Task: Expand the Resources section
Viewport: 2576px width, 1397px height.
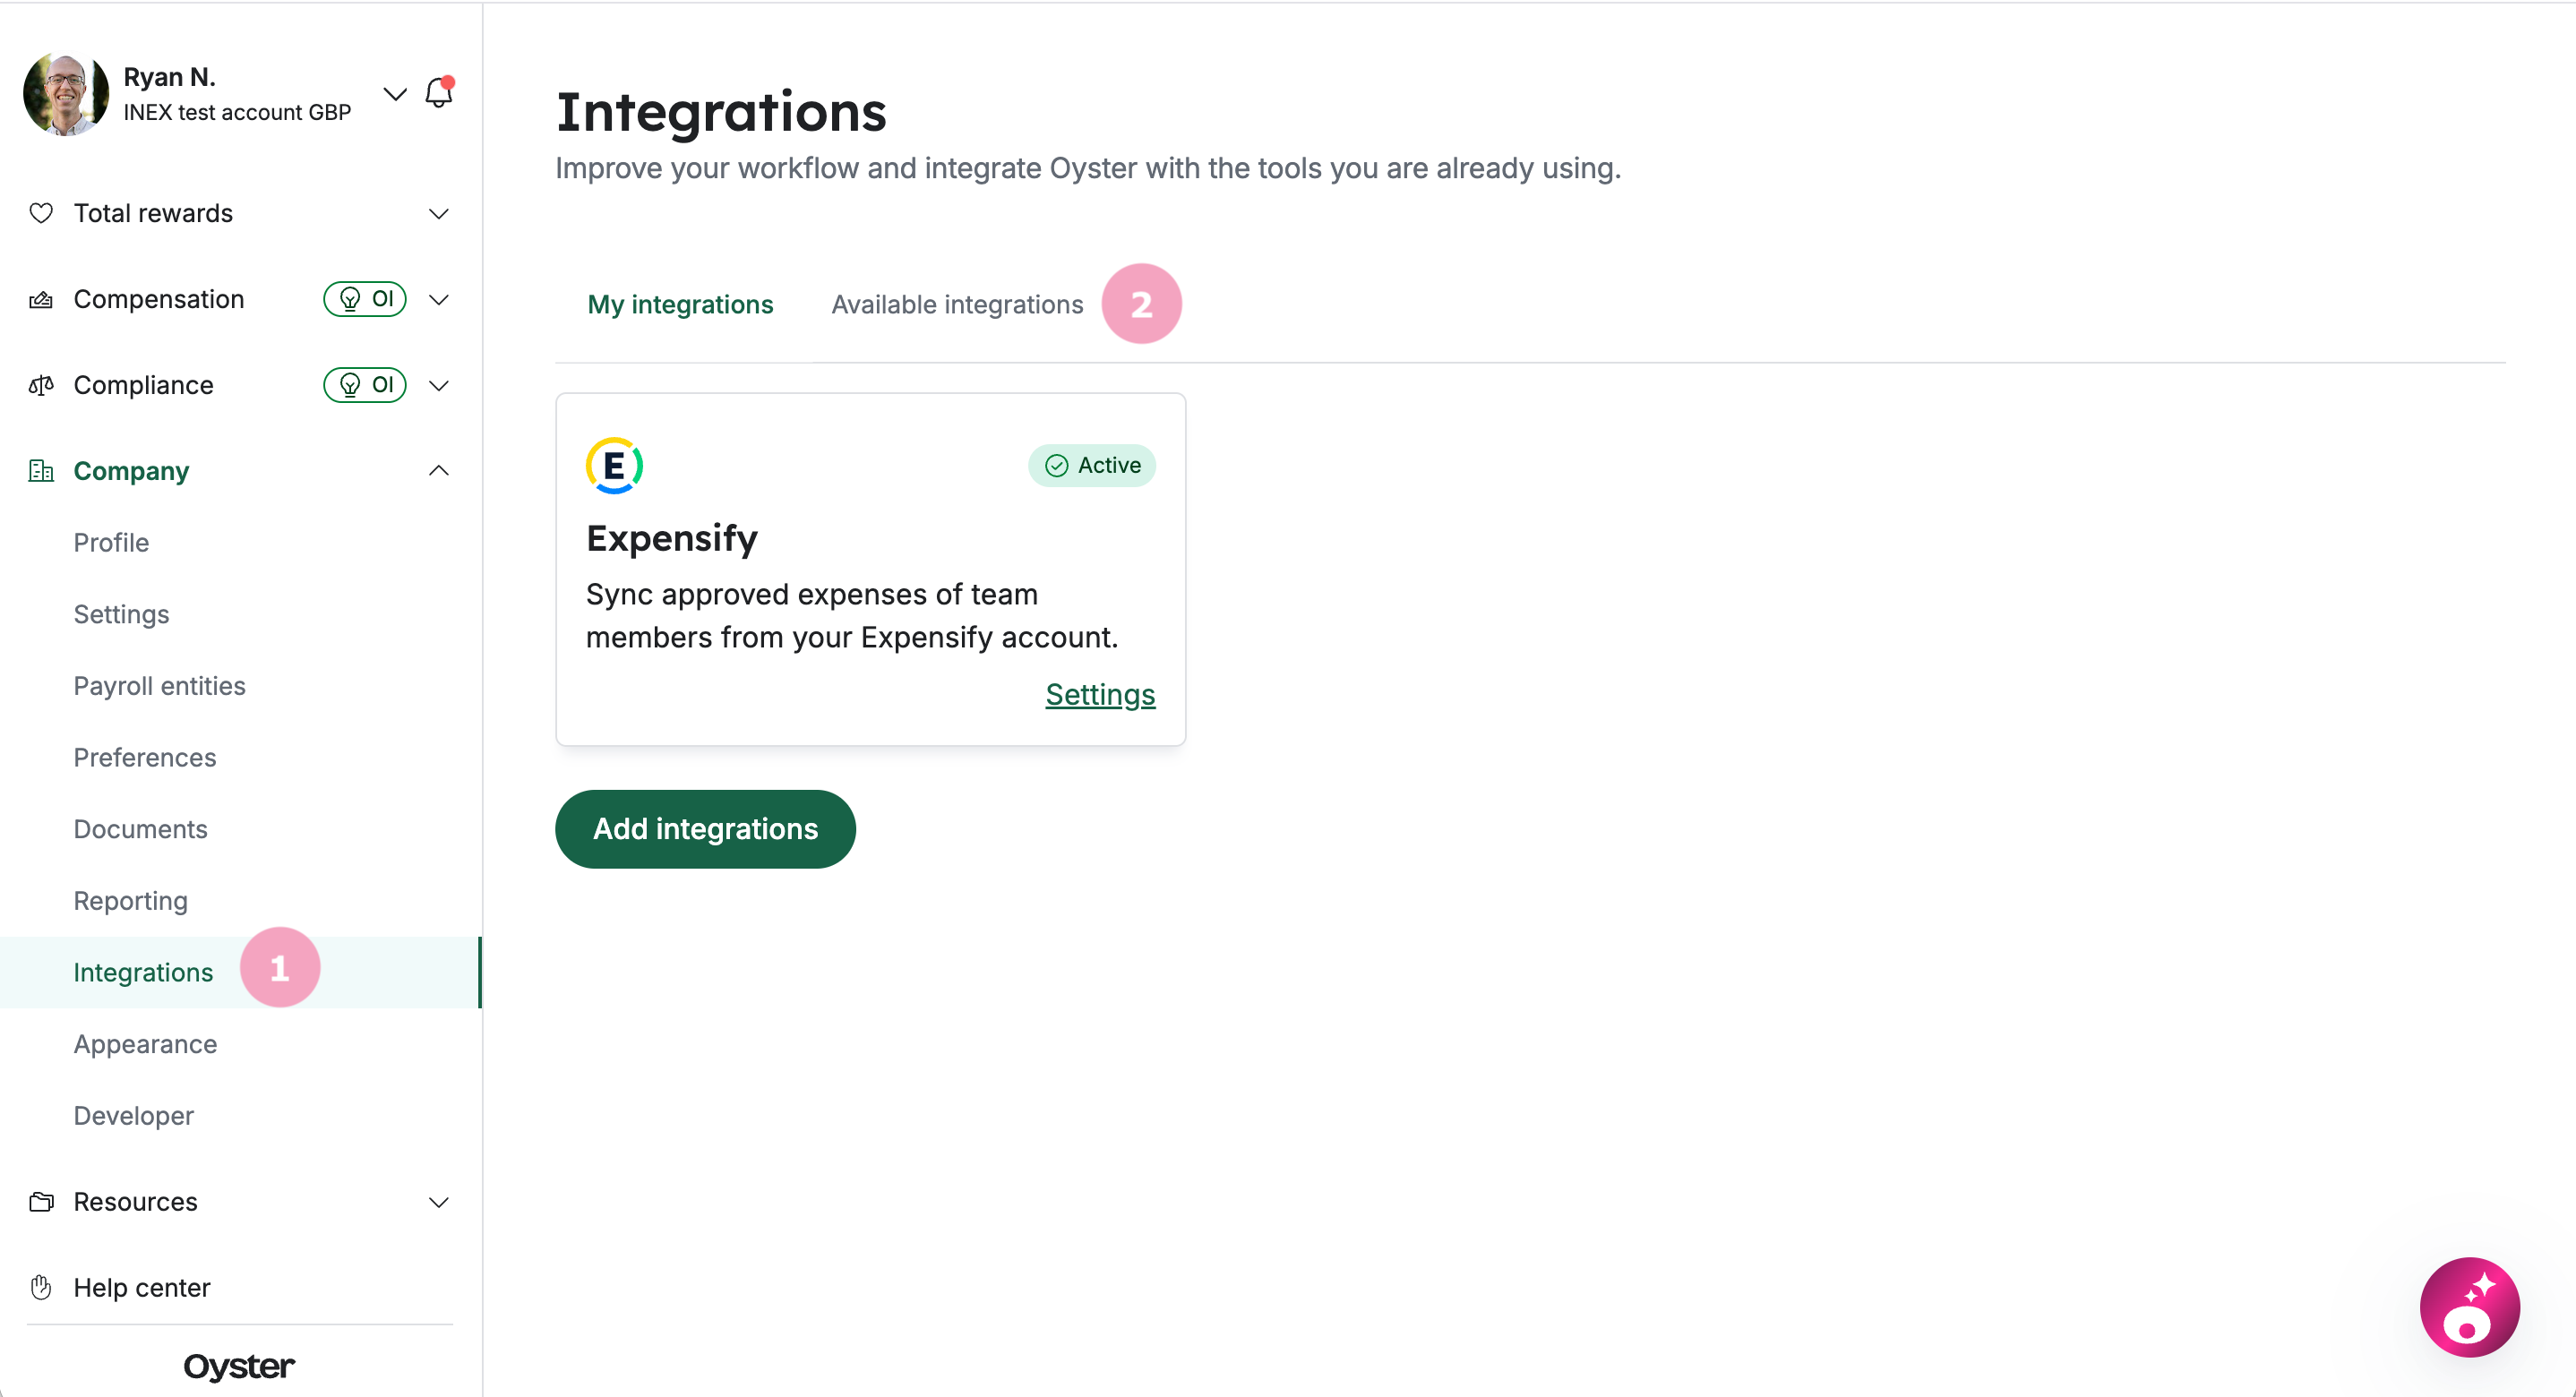Action: (439, 1202)
